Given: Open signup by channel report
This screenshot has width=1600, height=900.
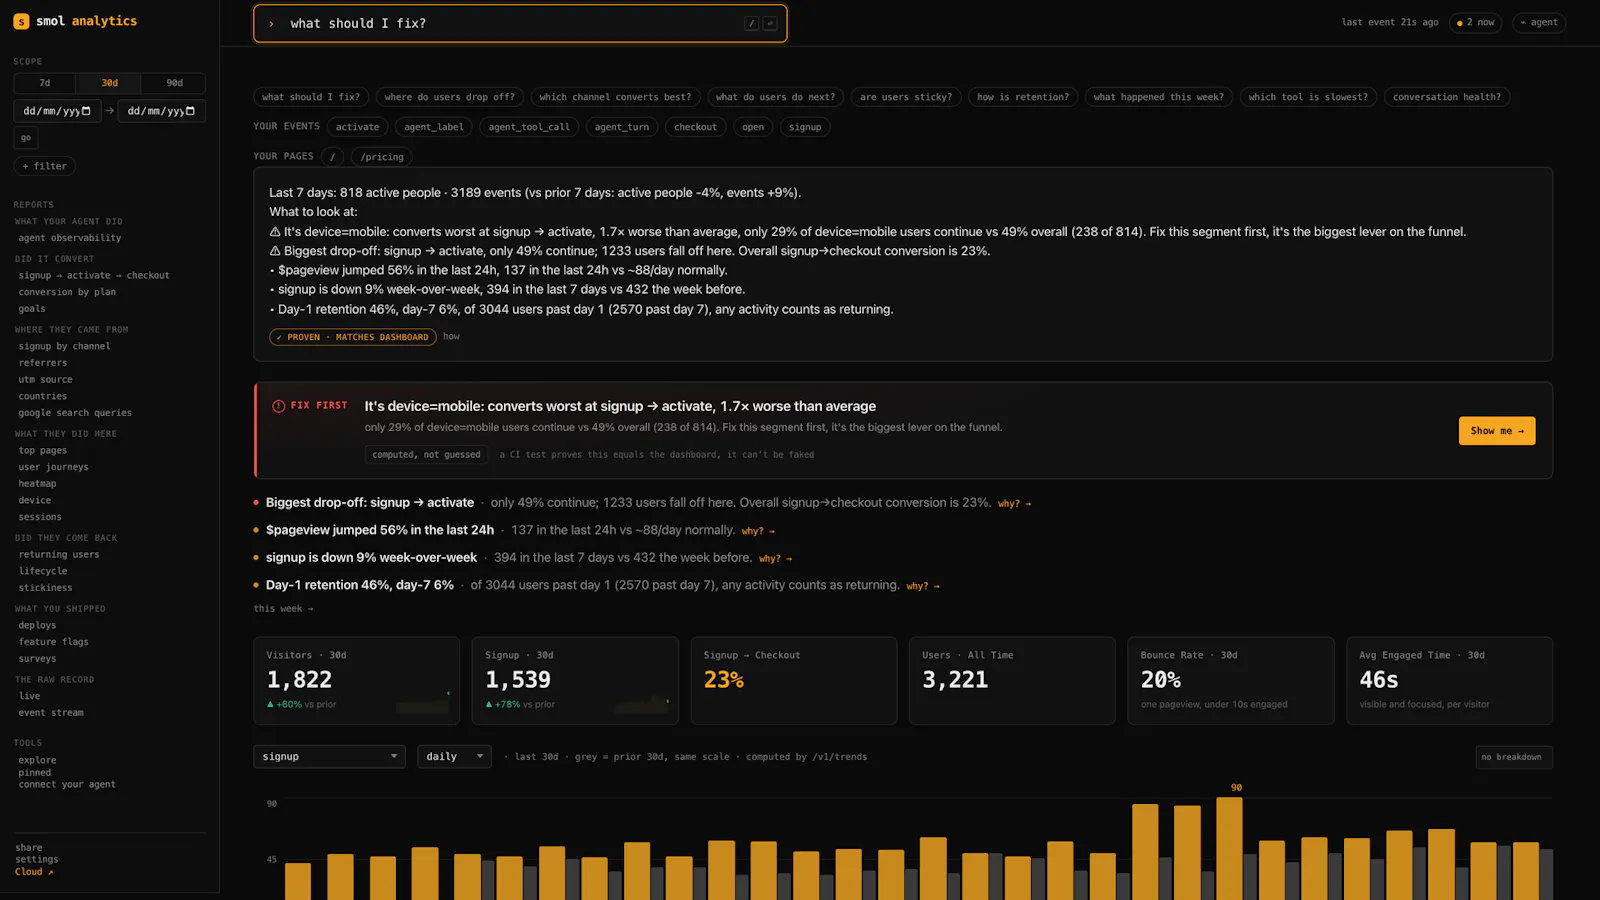Looking at the screenshot, I should coord(65,346).
